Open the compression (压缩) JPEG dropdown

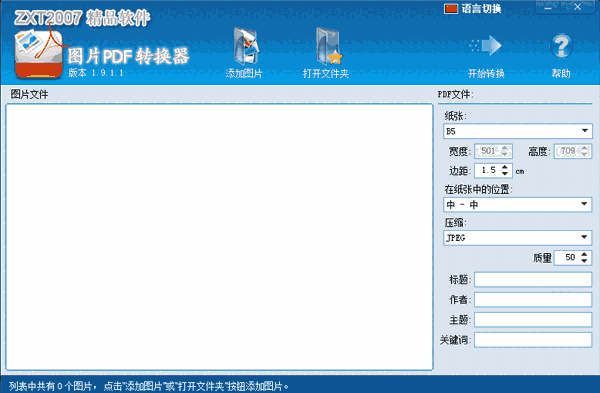click(518, 238)
